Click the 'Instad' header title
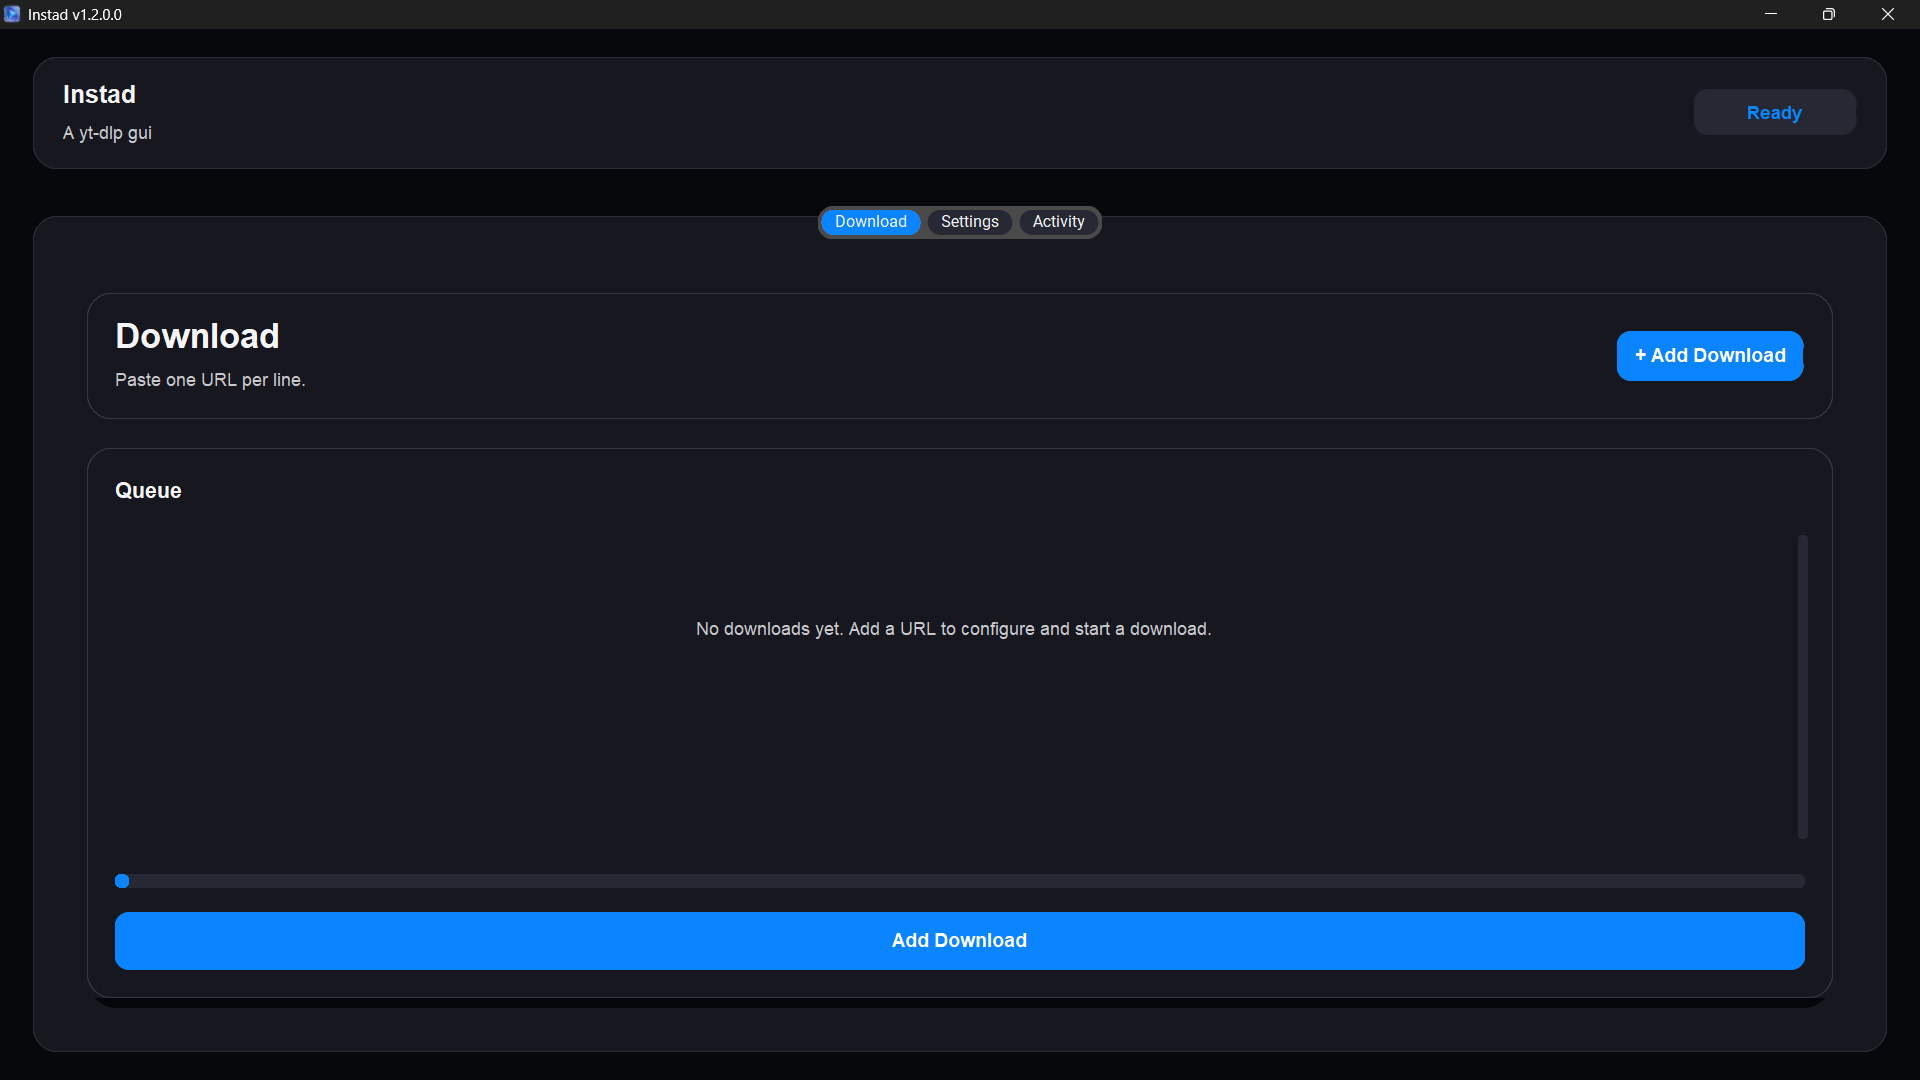1920x1080 pixels. pyautogui.click(x=99, y=94)
